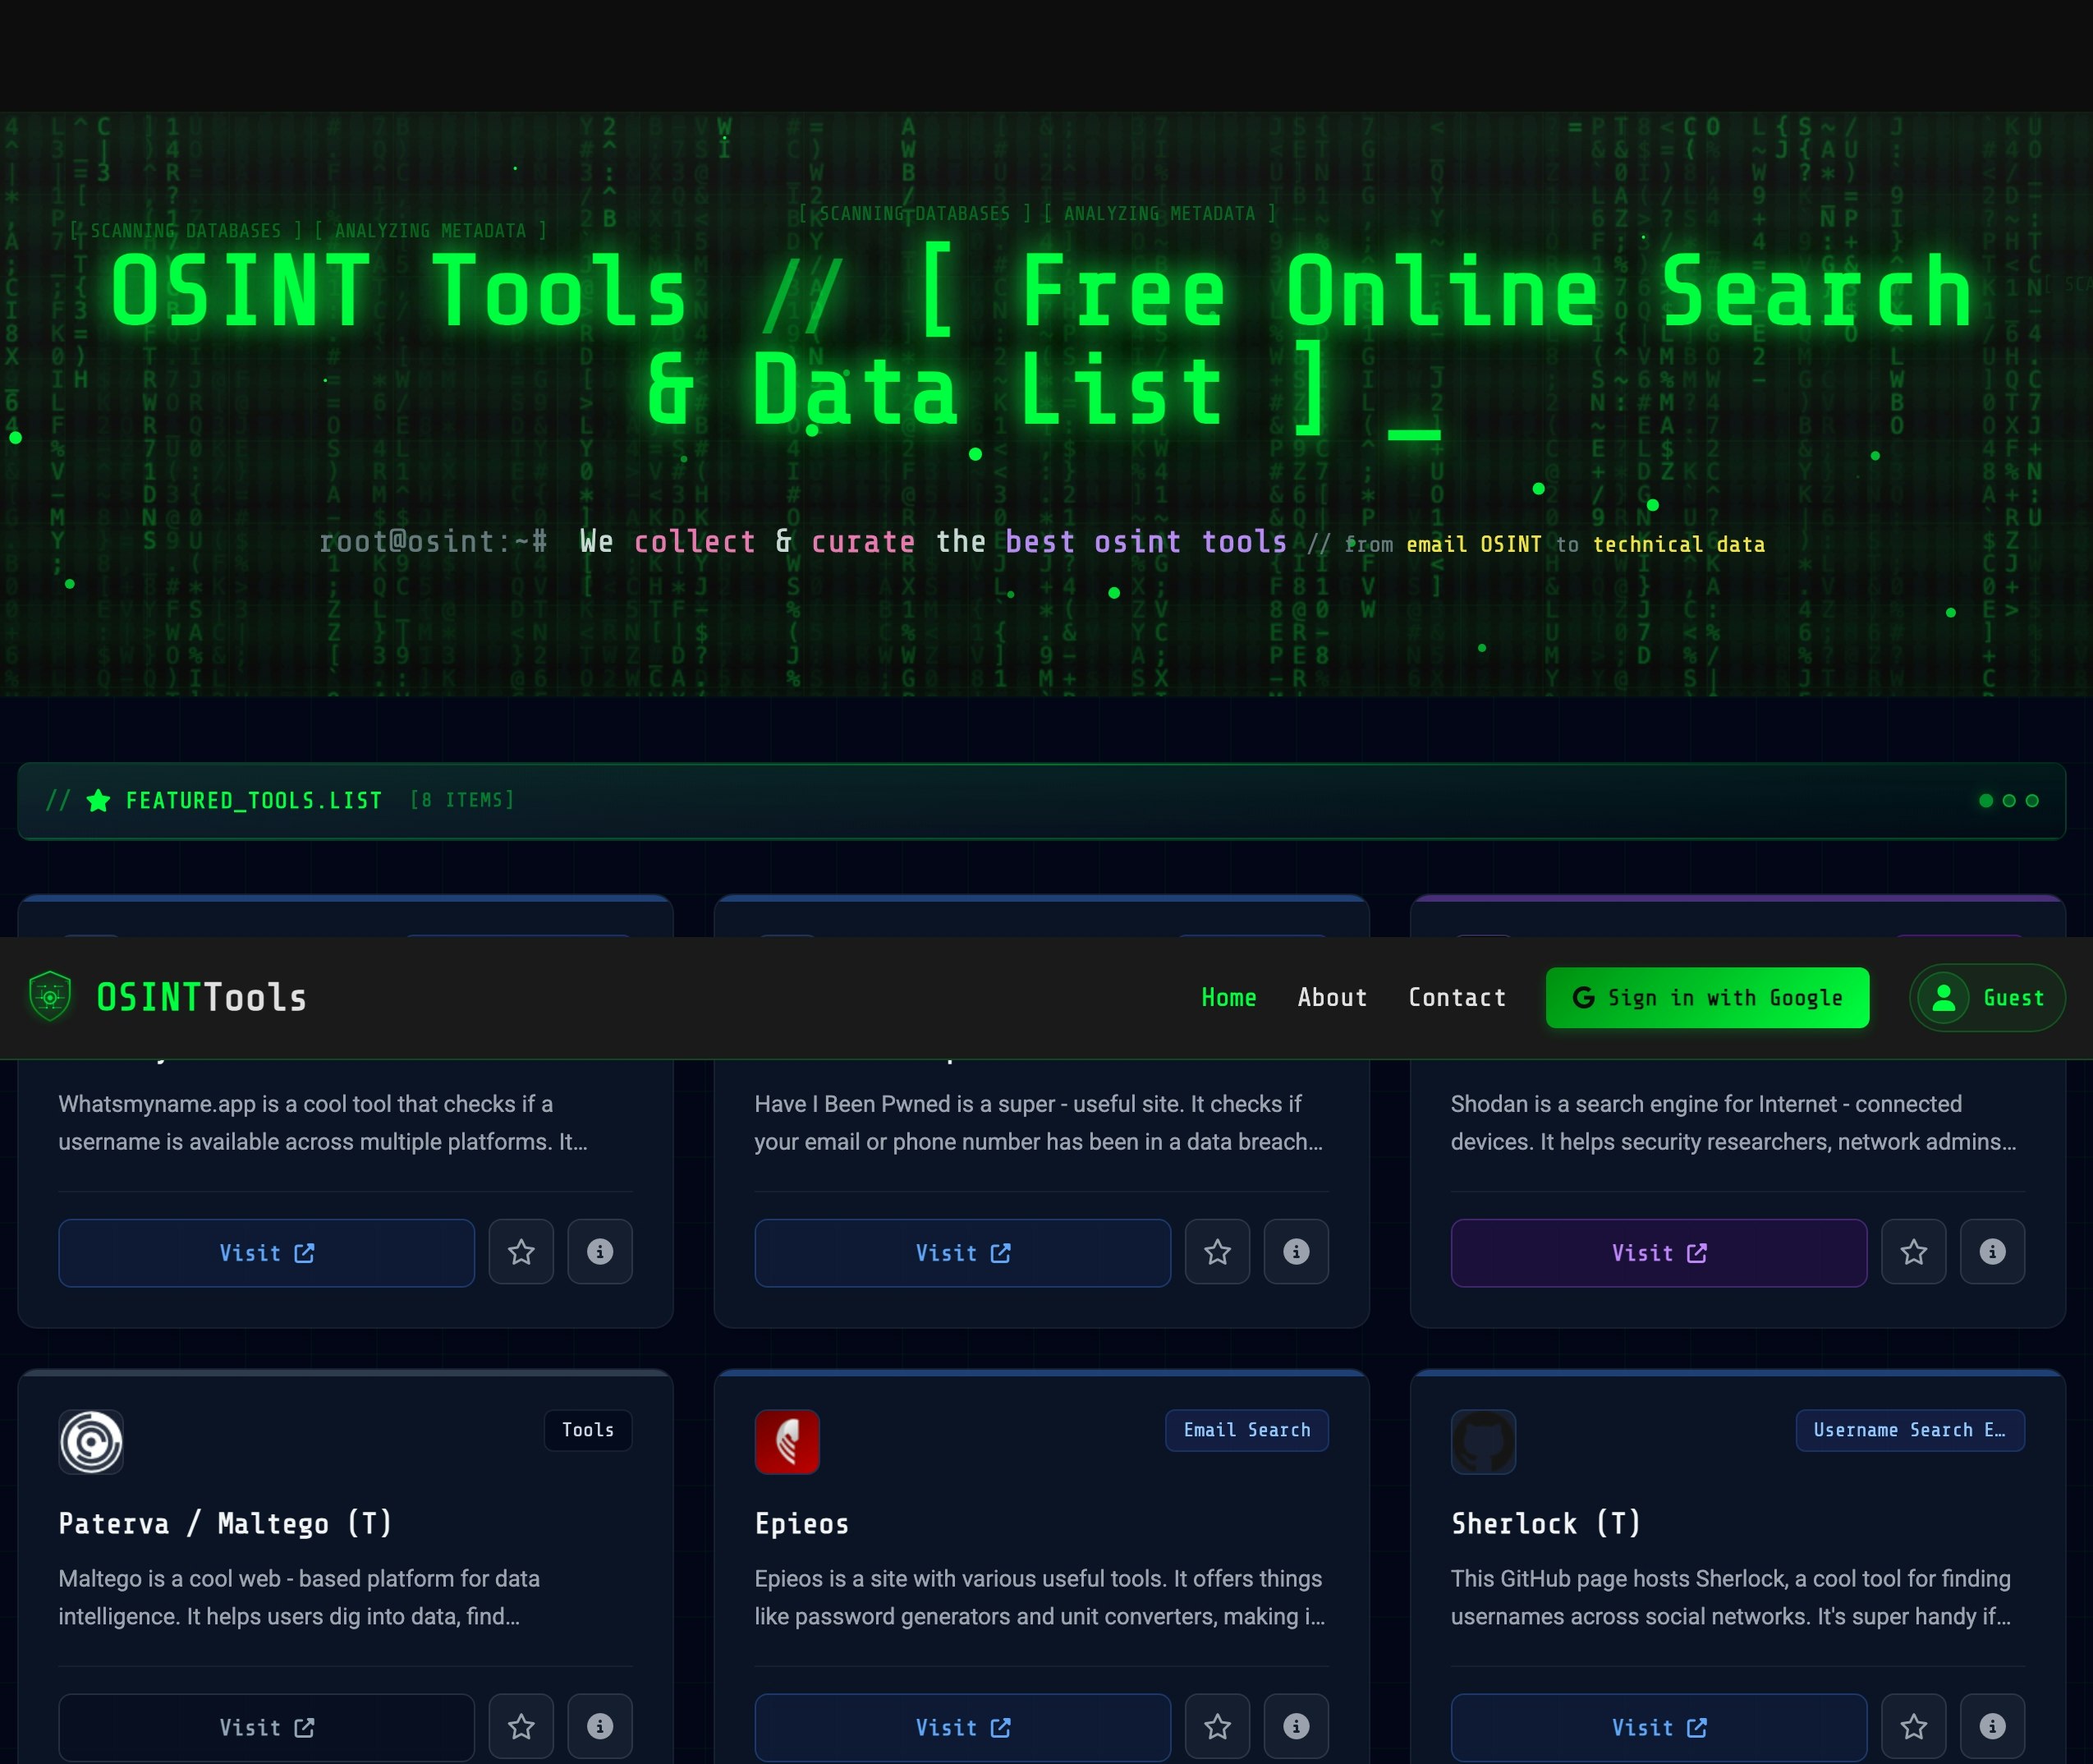Viewport: 2093px width, 1764px height.
Task: Toggle the favorite star on the Maltego card
Action: point(521,1727)
